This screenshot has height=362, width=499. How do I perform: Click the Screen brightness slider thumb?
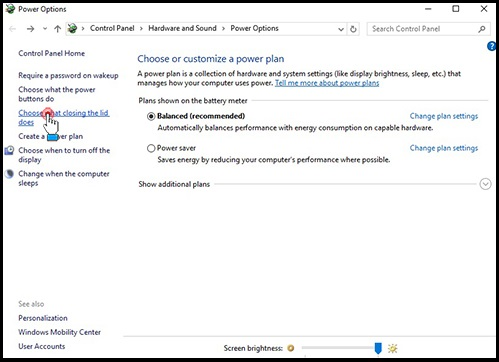[x=378, y=348]
